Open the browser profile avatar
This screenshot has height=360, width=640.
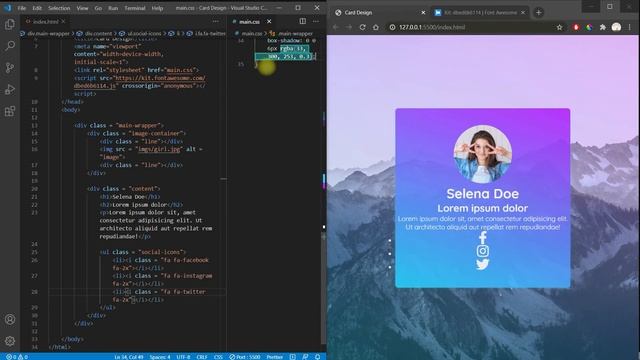[x=616, y=27]
